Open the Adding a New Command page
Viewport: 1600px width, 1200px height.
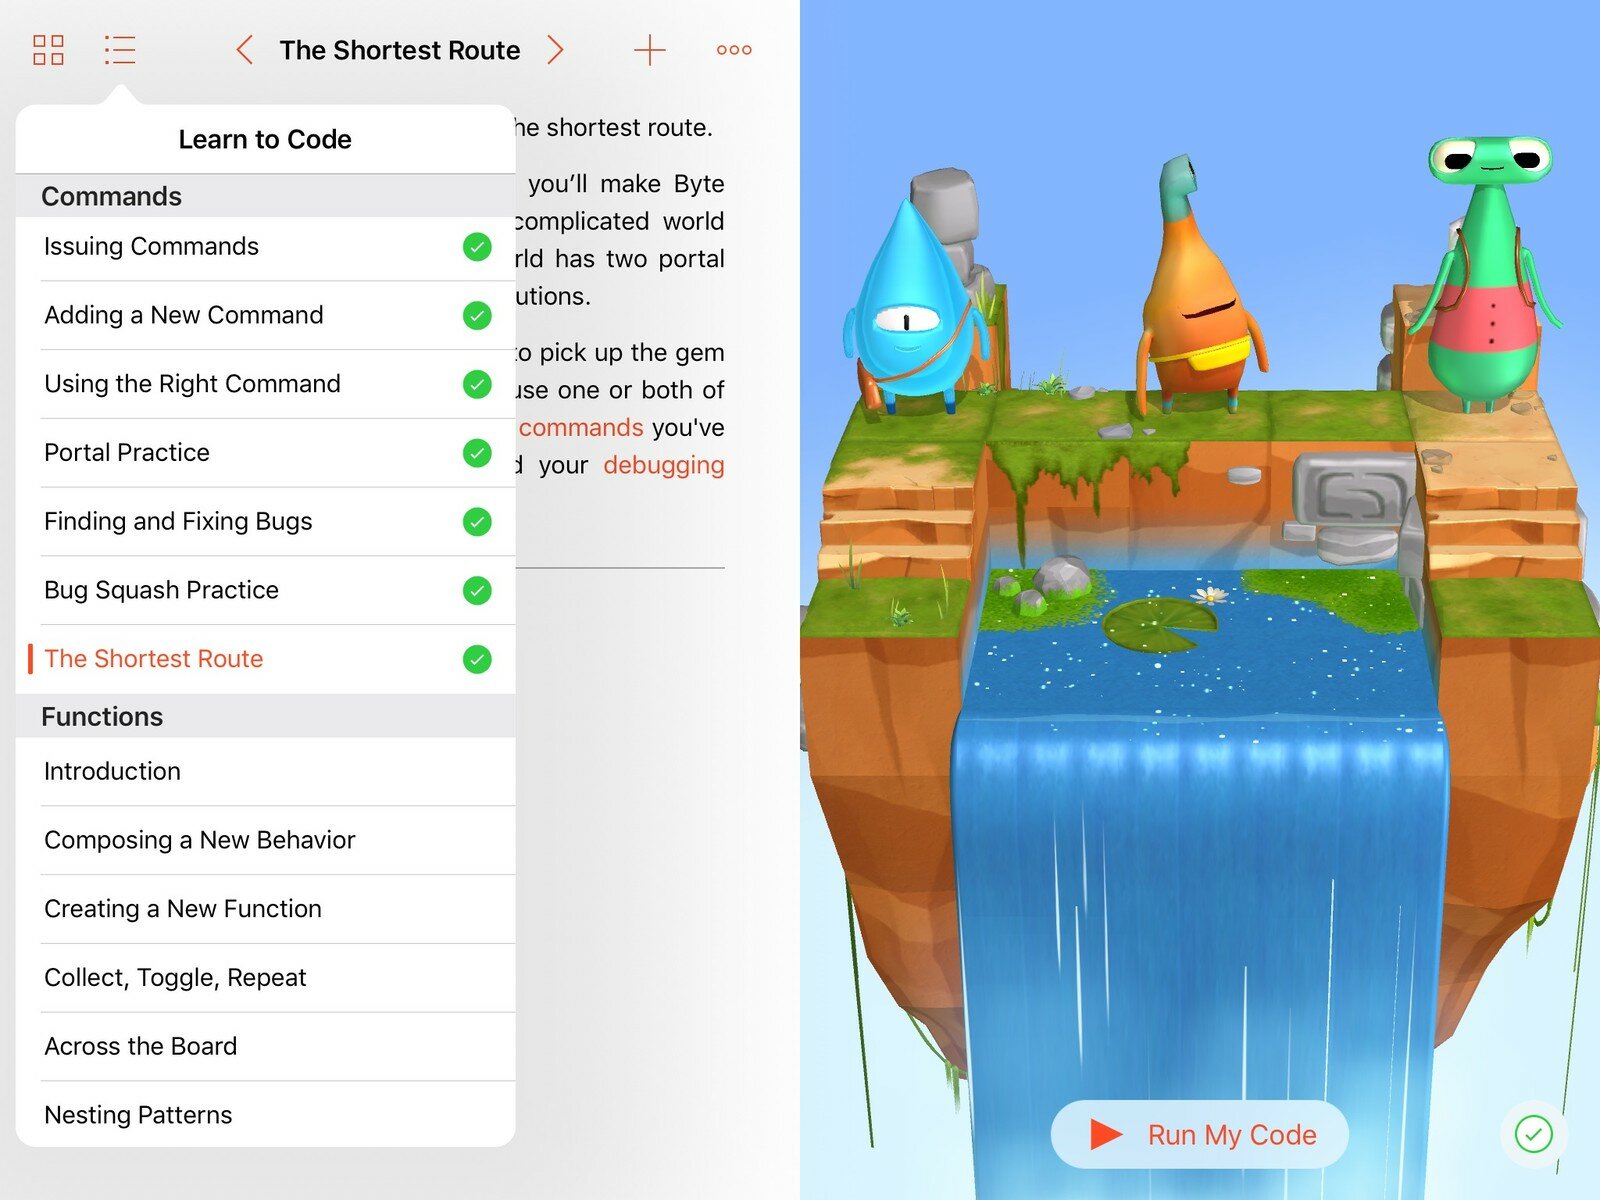pyautogui.click(x=266, y=316)
